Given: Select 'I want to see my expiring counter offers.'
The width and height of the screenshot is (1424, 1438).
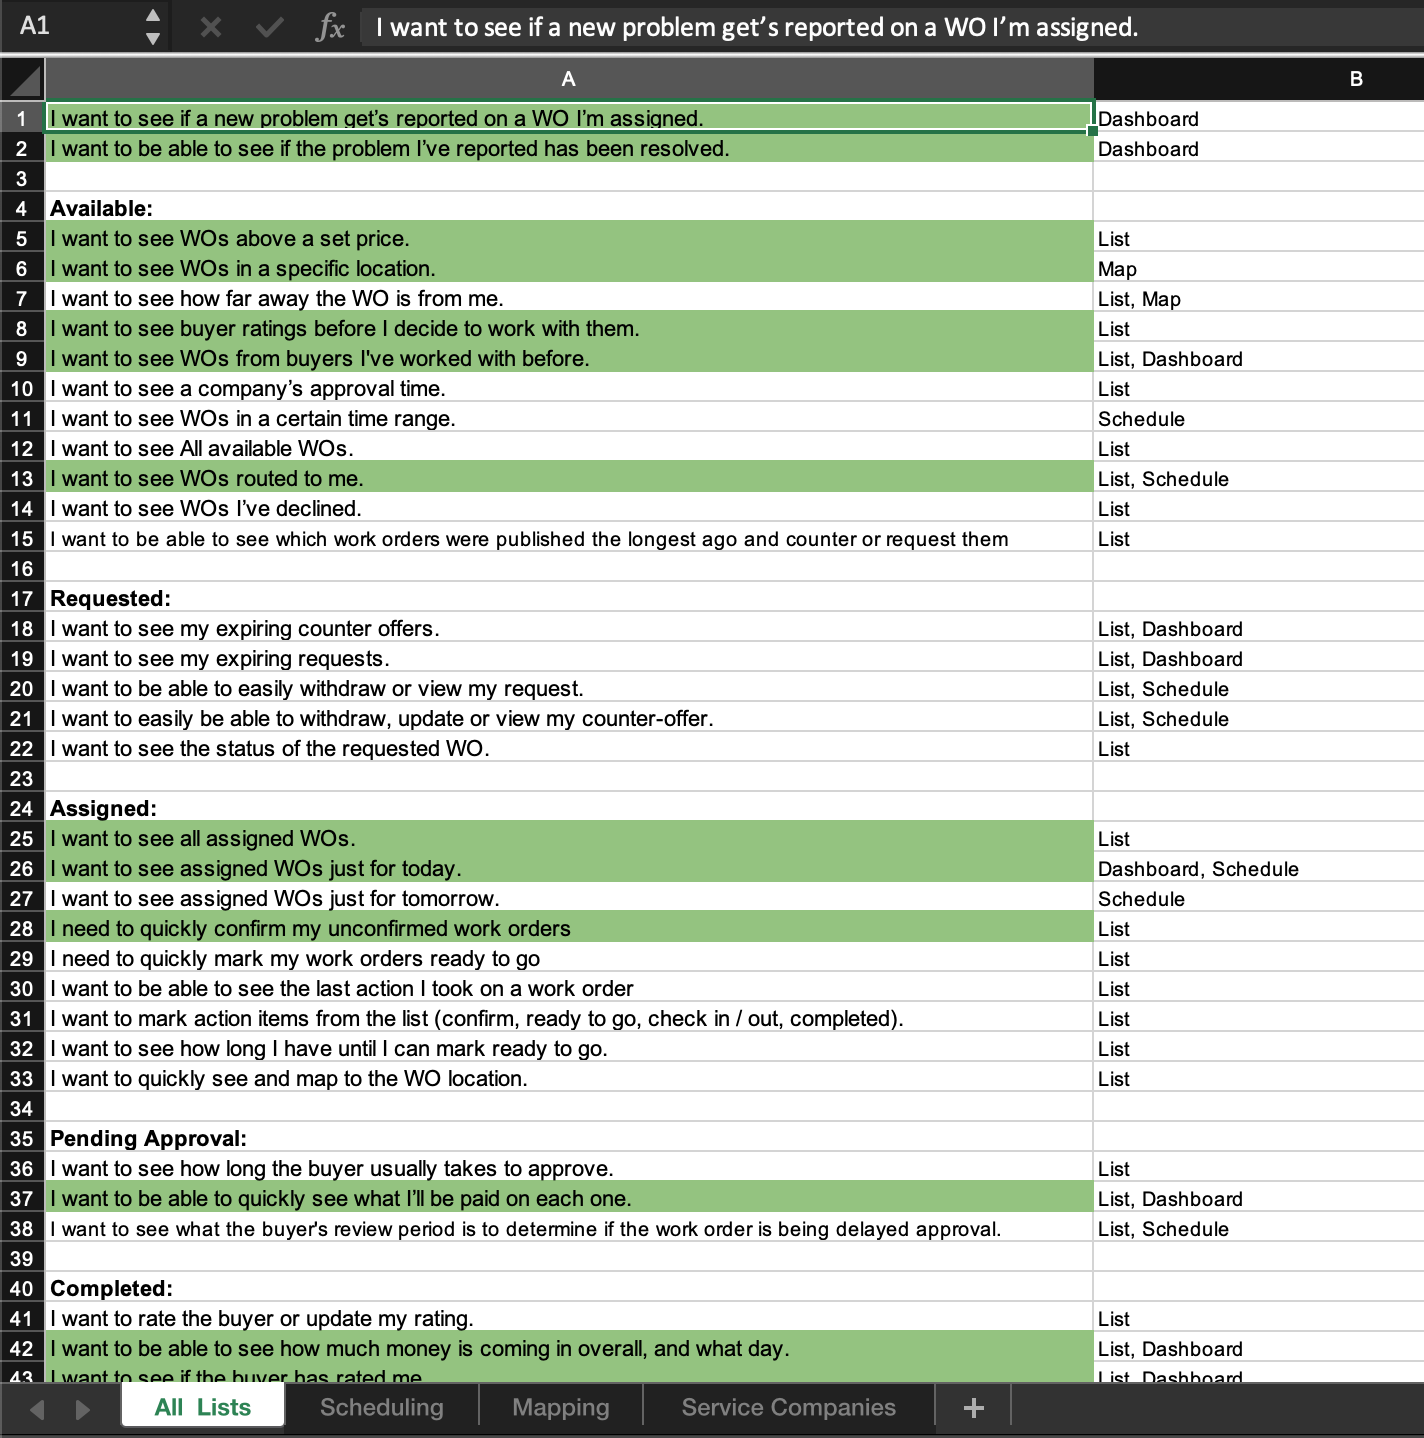Looking at the screenshot, I should click(569, 628).
